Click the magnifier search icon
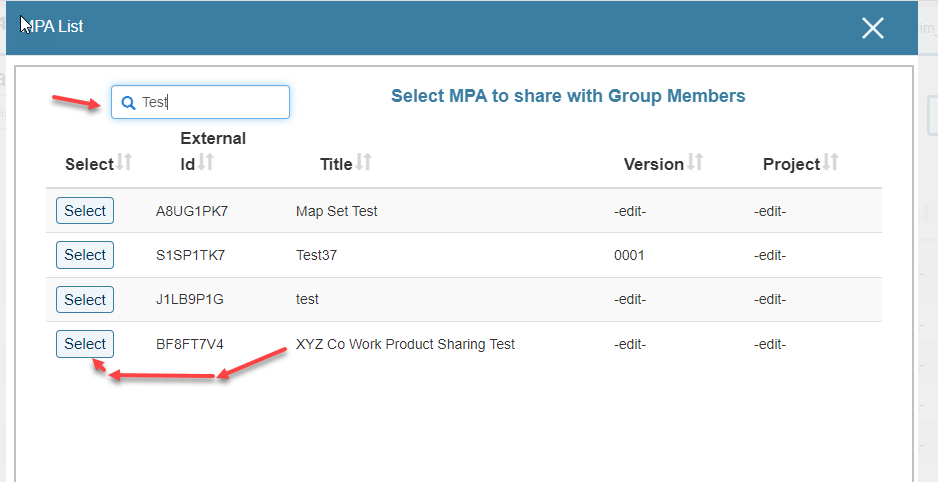 tap(128, 103)
